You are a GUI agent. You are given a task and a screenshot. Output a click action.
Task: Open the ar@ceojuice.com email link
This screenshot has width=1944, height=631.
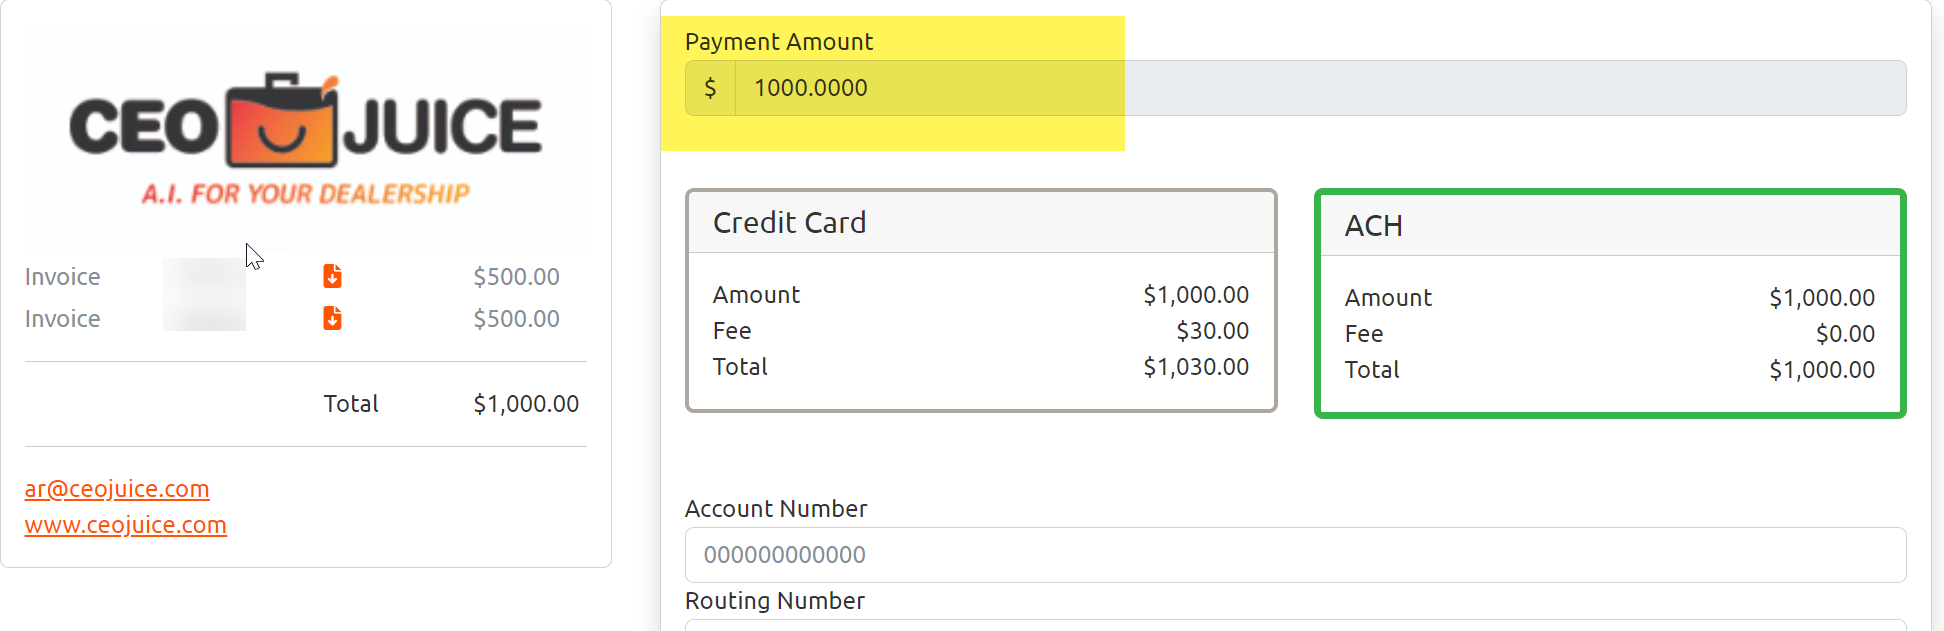point(117,489)
